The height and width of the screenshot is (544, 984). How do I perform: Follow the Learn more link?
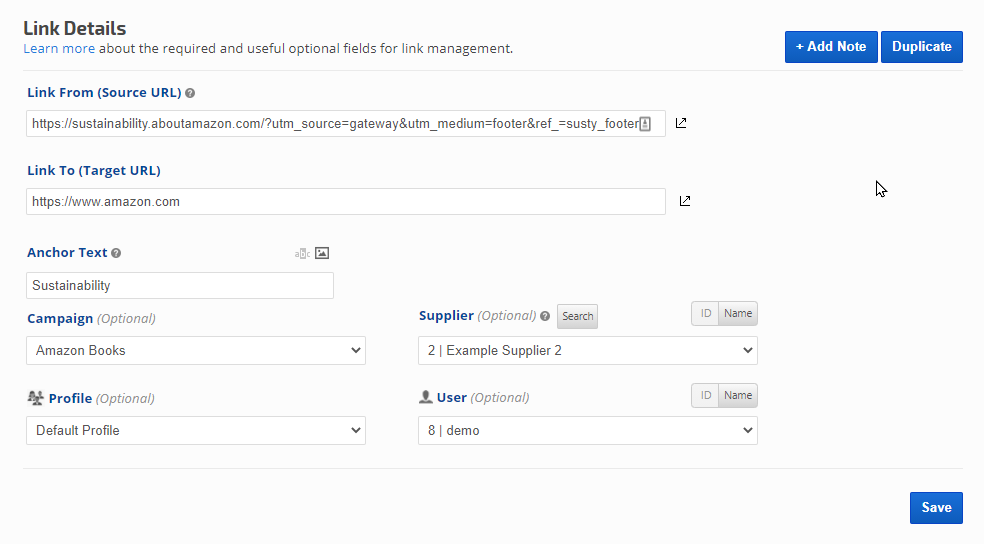pos(59,48)
